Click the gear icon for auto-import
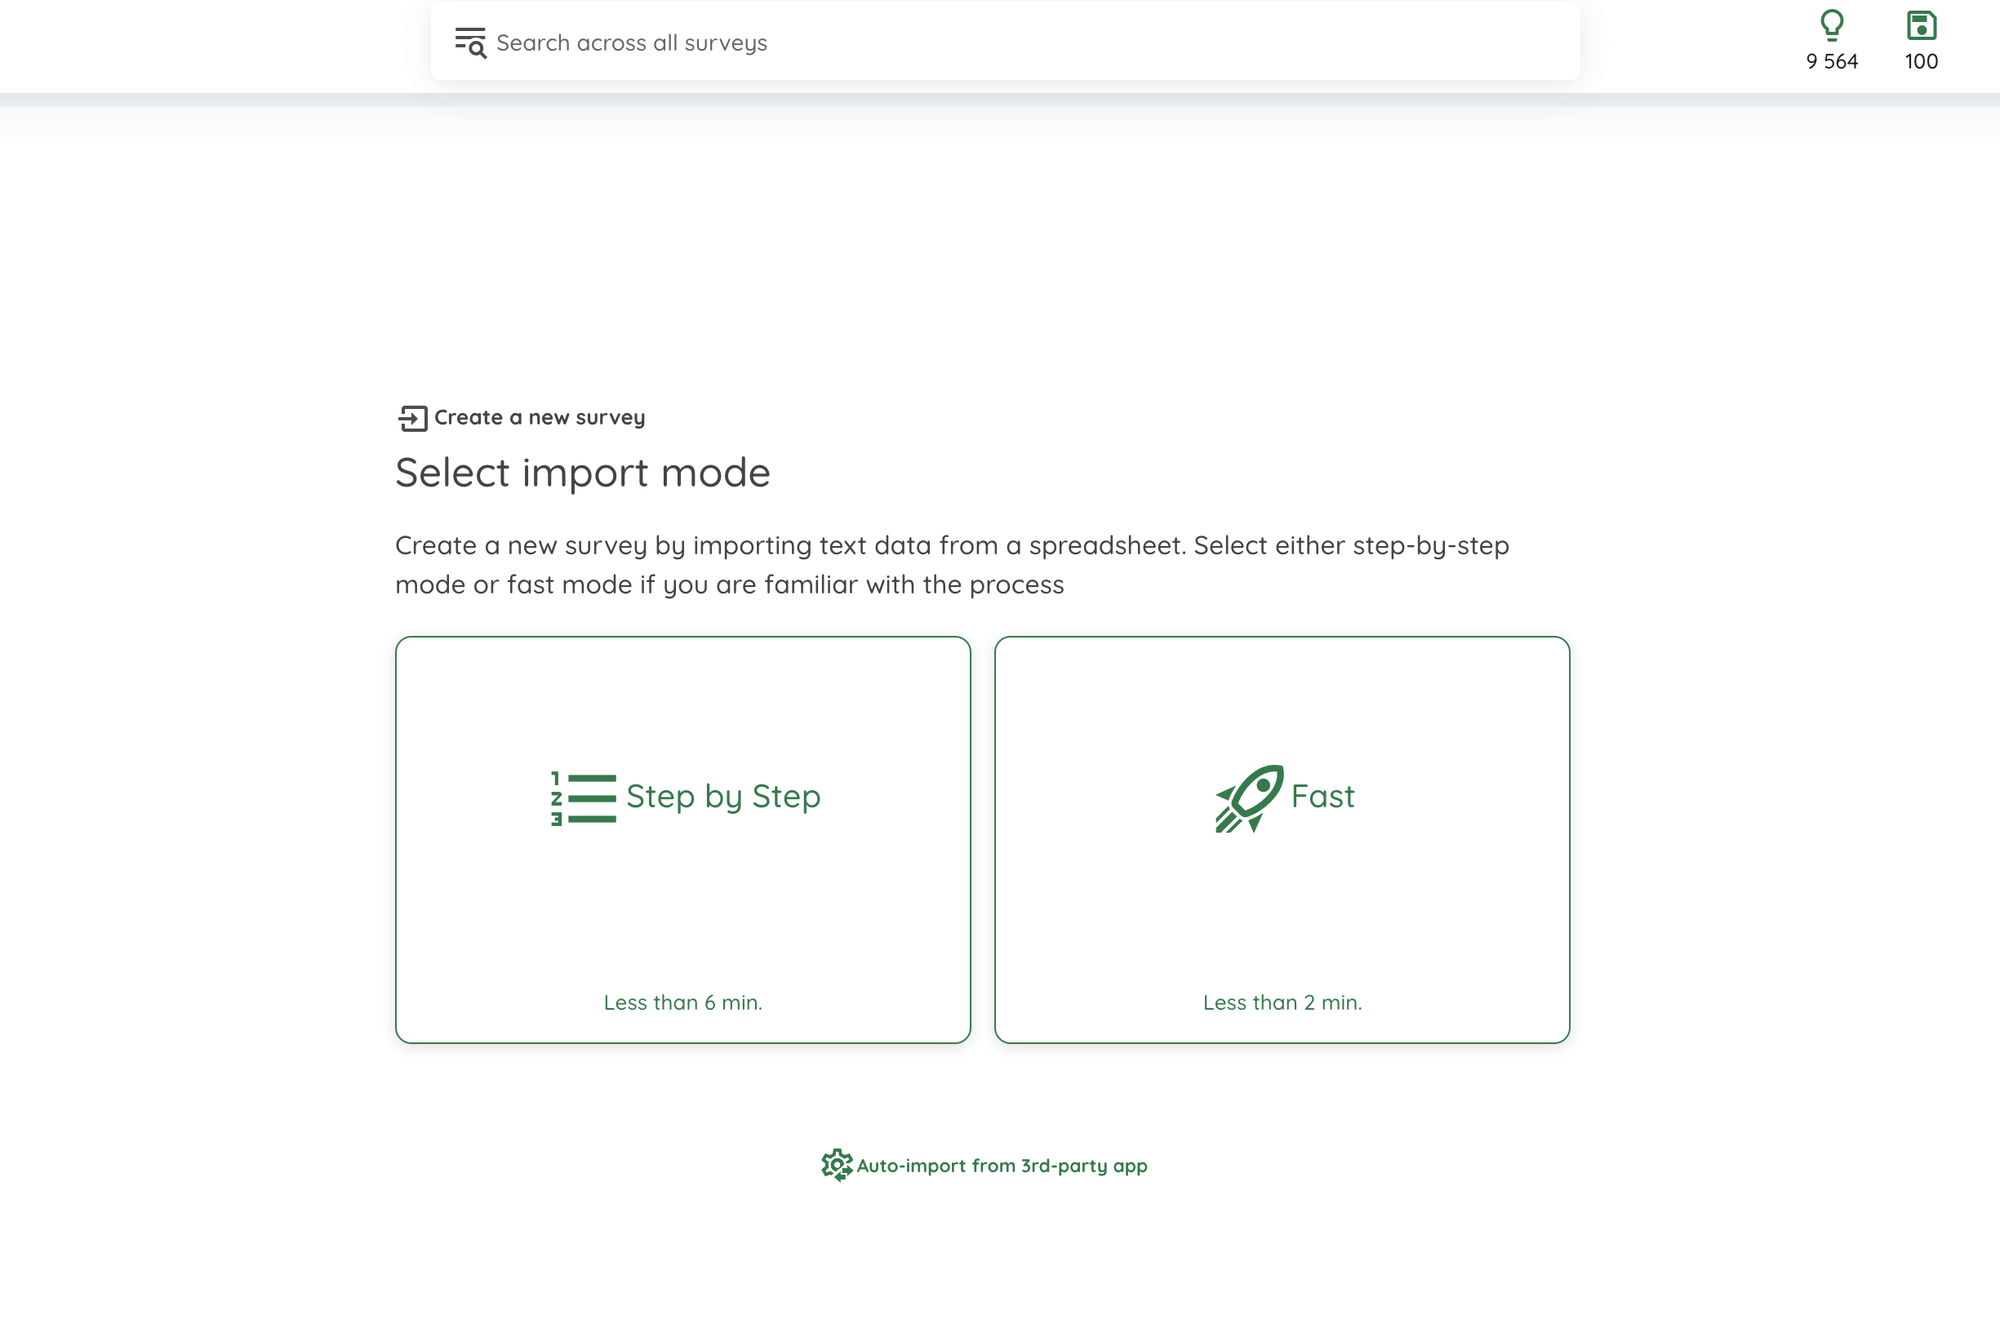 837,1165
